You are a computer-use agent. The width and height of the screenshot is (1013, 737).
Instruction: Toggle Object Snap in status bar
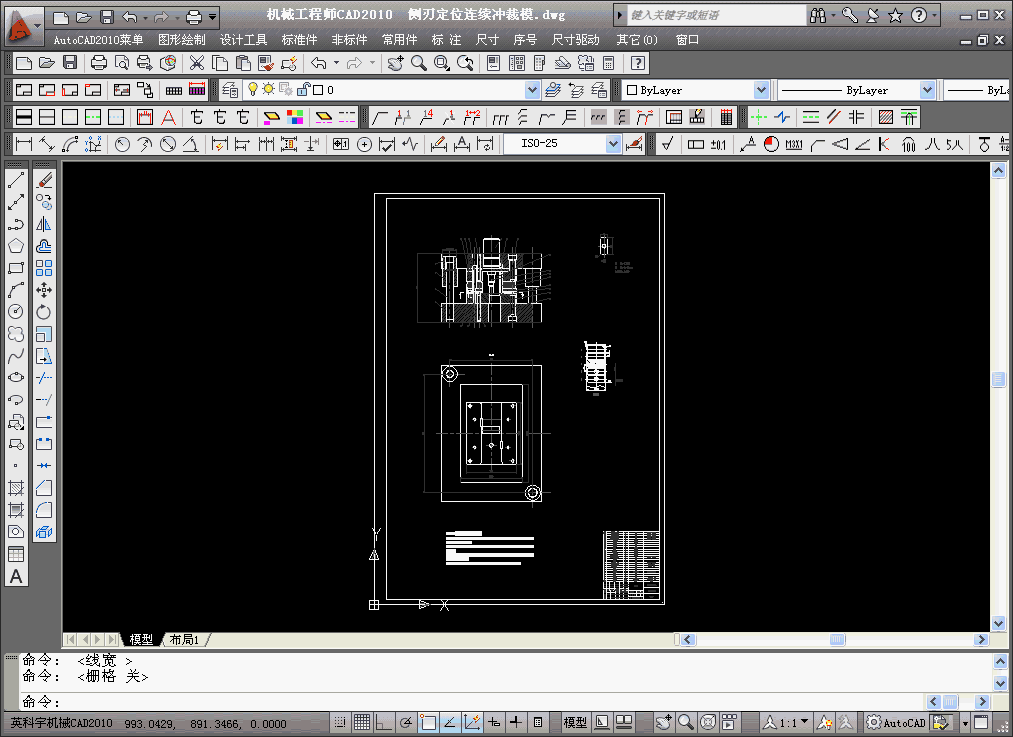[x=428, y=722]
